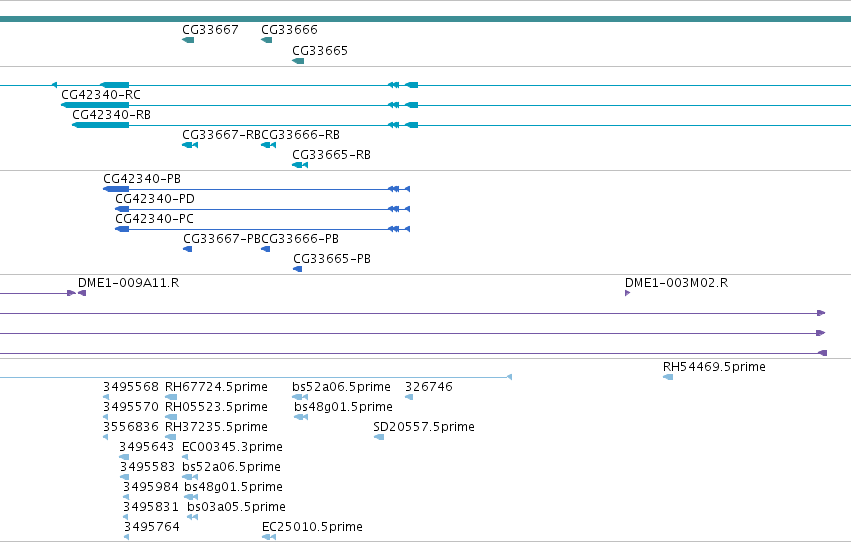Open the CG33665-PB protein label
The width and height of the screenshot is (851, 542).
pyautogui.click(x=332, y=259)
